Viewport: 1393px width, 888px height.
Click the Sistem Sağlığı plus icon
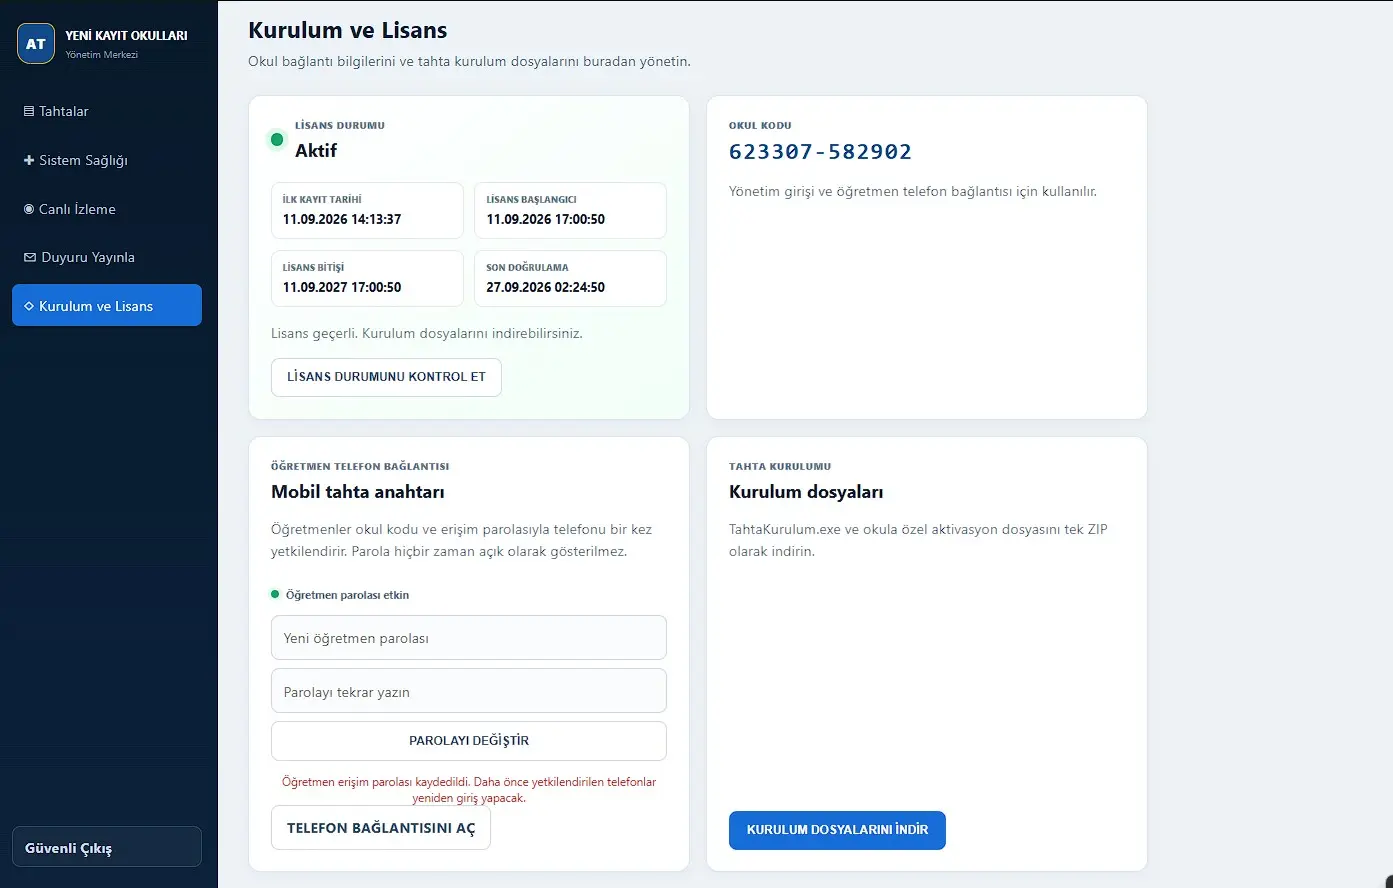[x=29, y=160]
